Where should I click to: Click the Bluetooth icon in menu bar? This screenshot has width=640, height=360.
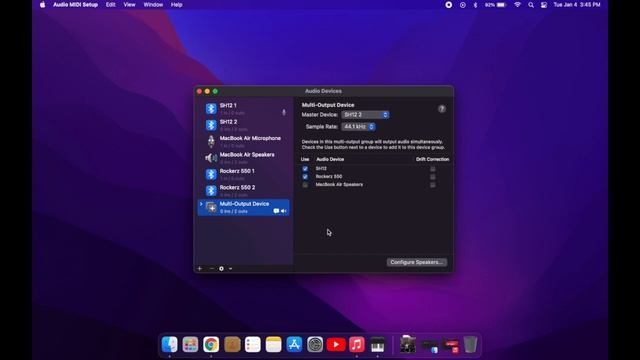point(475,5)
